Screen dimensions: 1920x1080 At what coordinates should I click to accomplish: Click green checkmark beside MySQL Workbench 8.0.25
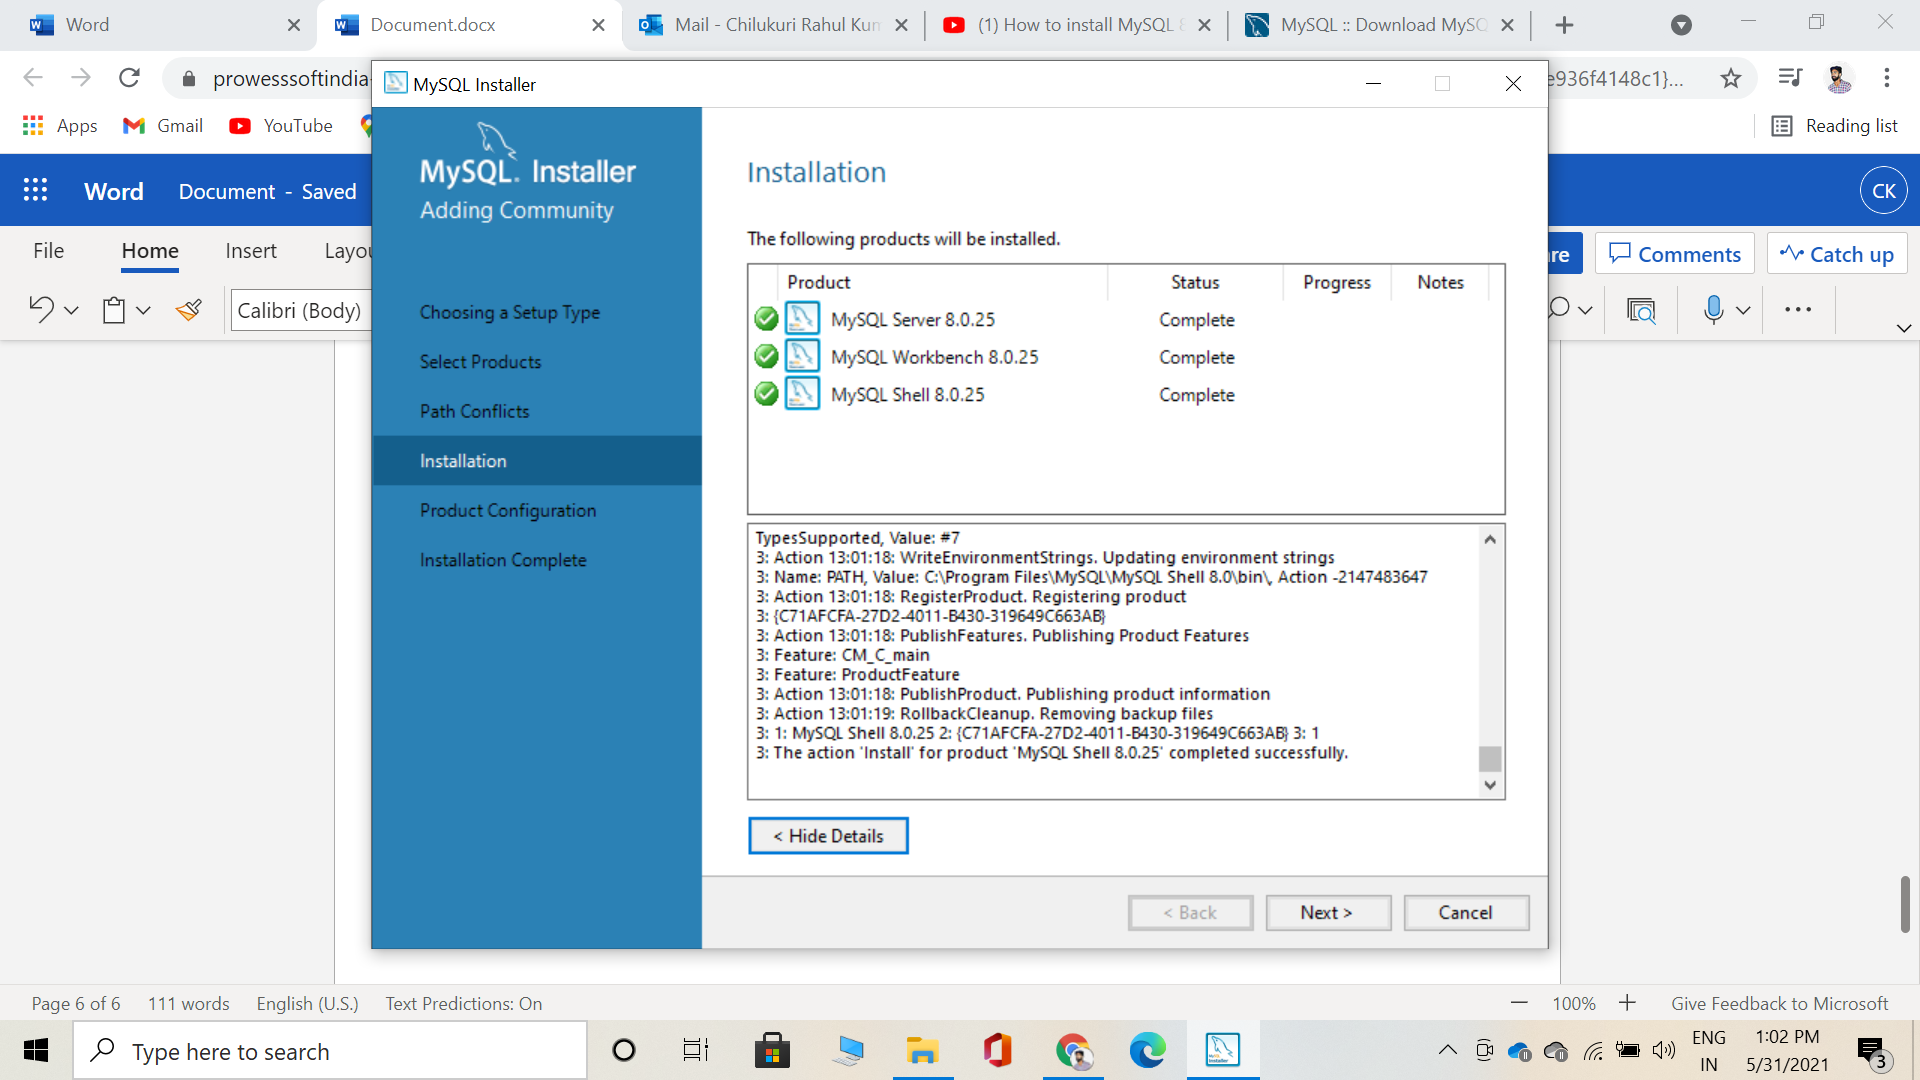766,356
